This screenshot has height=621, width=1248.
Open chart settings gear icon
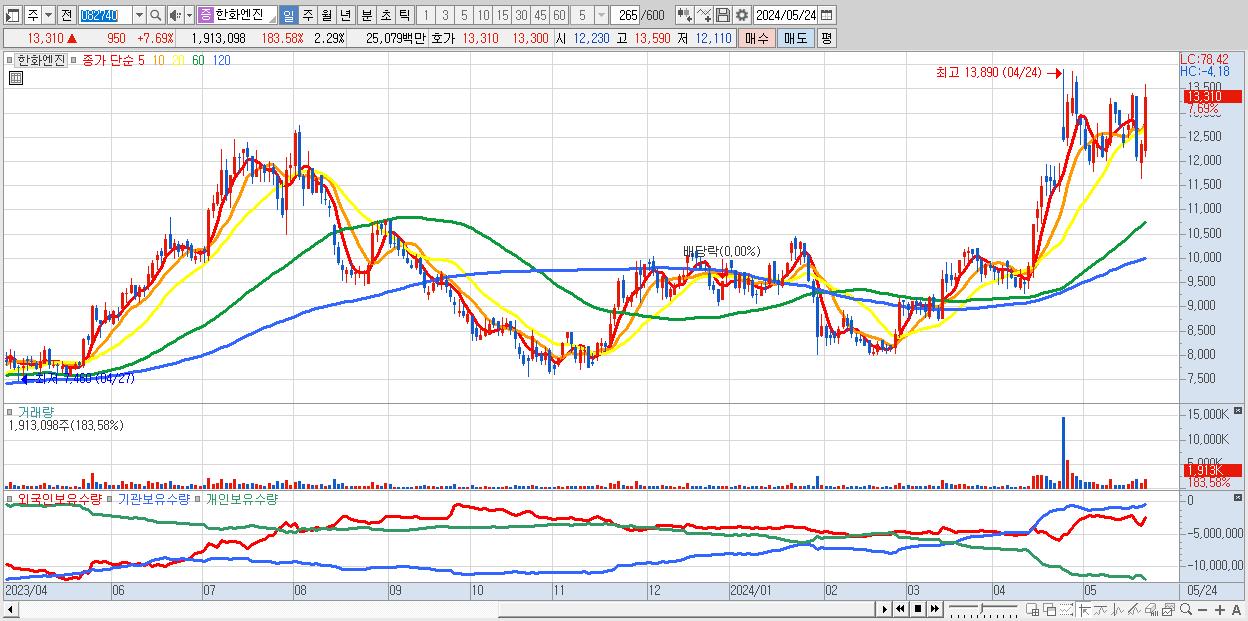(741, 15)
